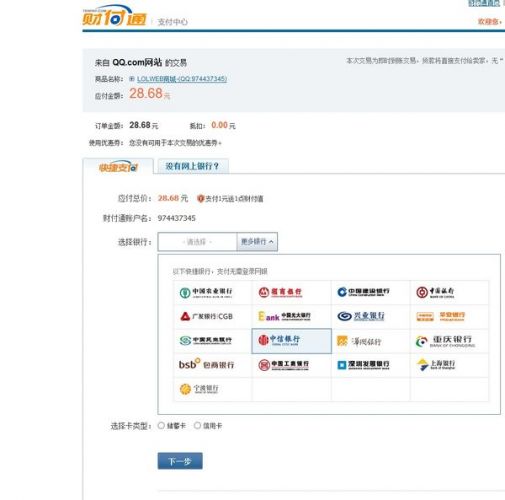
Task: Choose 深圳发展银行 (Shenzhen Development Bank)
Action: 371,365
